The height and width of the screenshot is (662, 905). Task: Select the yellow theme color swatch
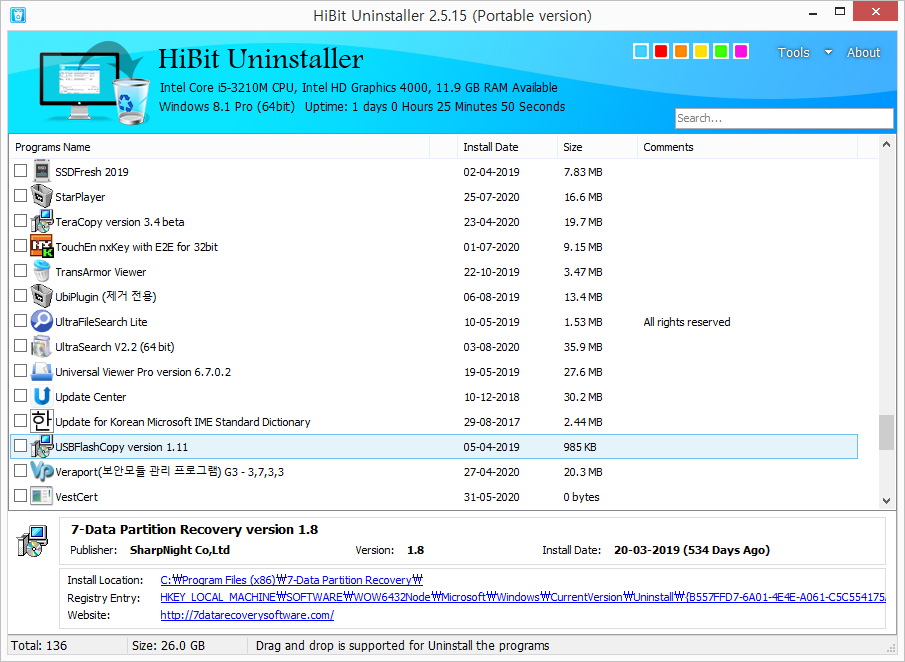point(701,51)
